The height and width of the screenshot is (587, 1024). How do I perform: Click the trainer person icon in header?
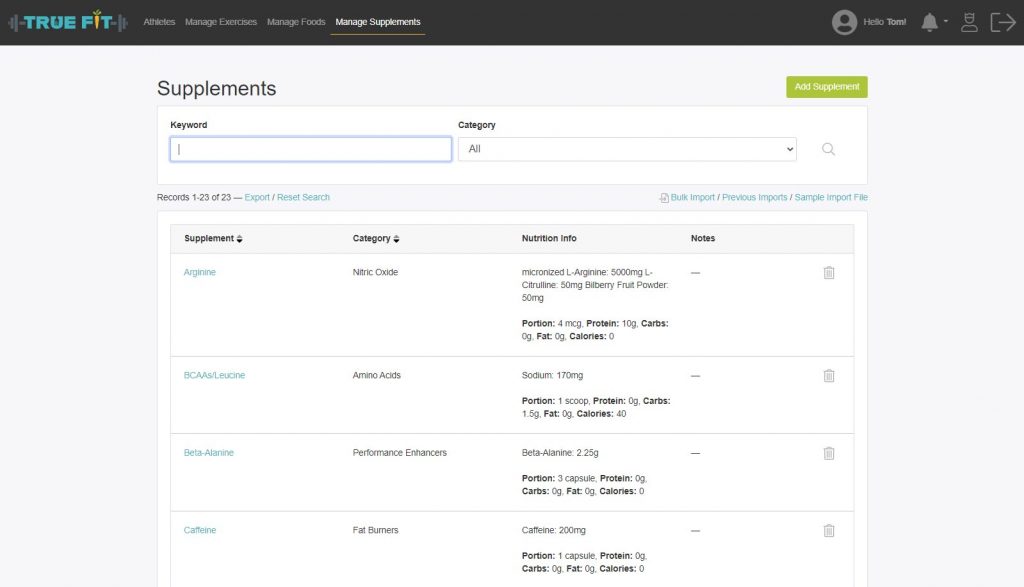coord(969,22)
